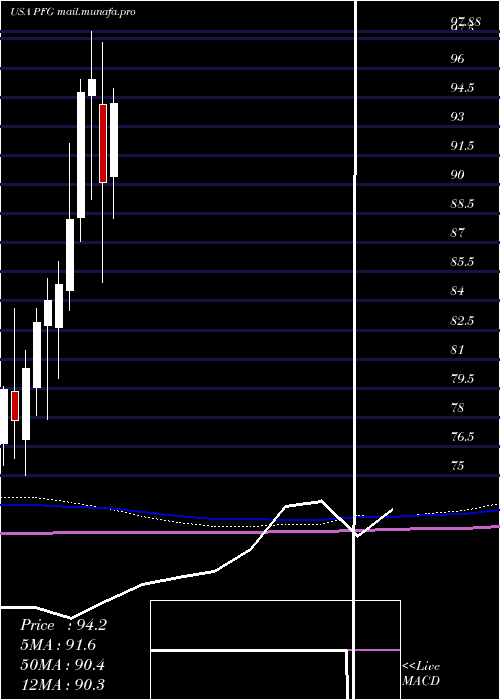
Task: Select the small red candlestick near 78
Action: click(15, 406)
